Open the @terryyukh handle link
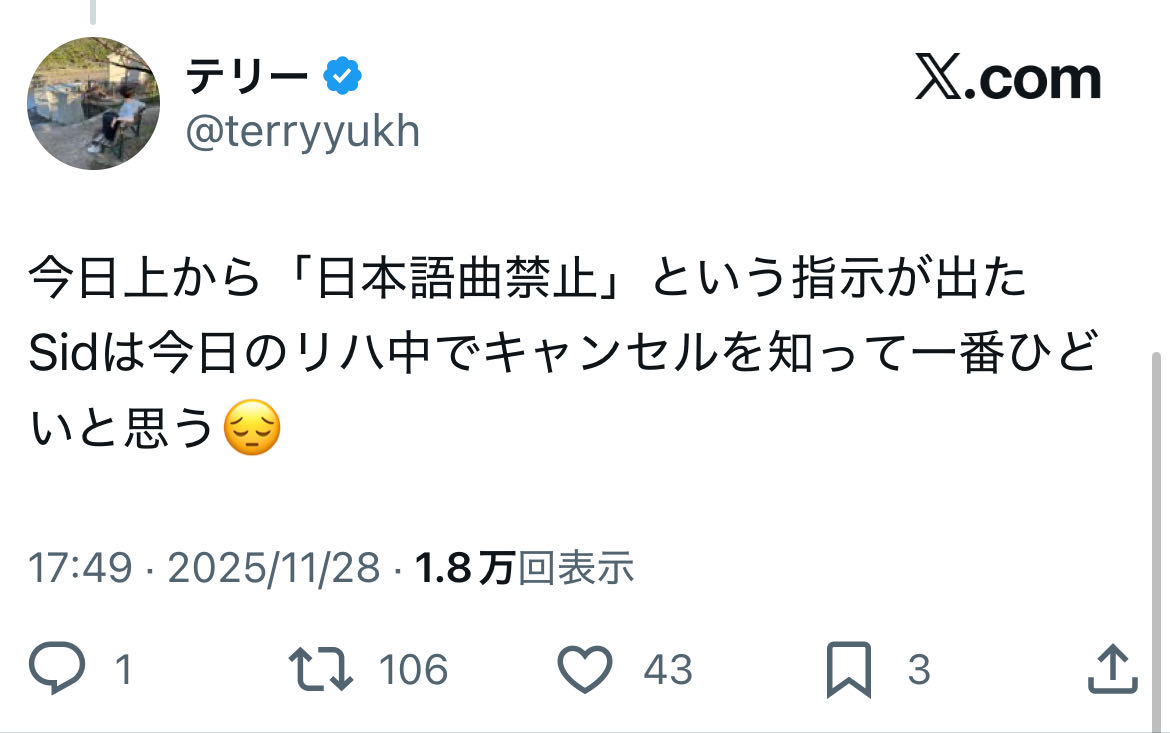This screenshot has width=1170, height=733. (x=303, y=131)
